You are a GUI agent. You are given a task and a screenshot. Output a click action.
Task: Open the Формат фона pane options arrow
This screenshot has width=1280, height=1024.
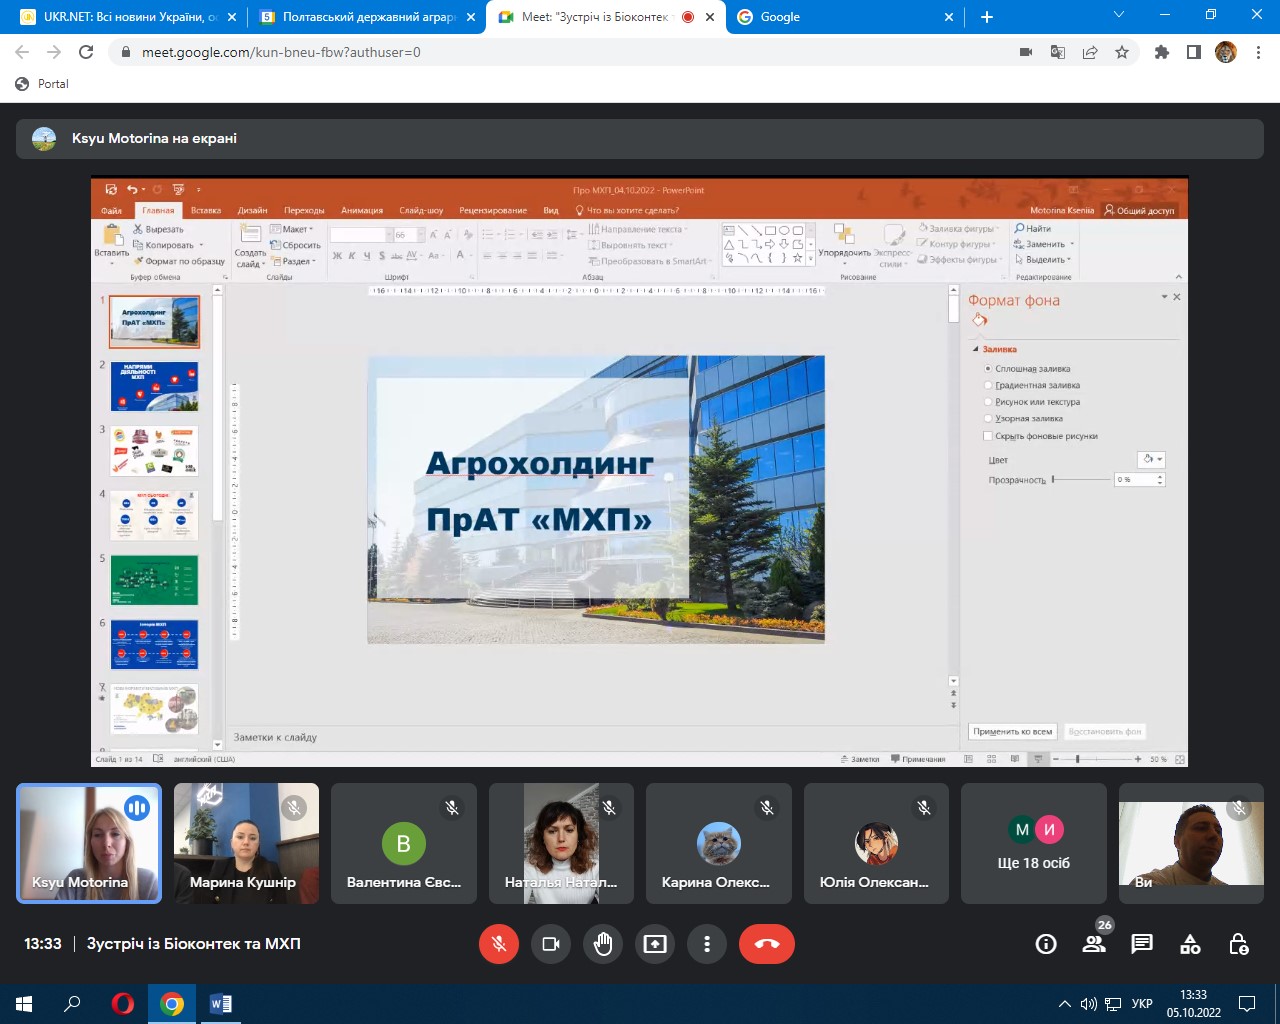(1164, 297)
